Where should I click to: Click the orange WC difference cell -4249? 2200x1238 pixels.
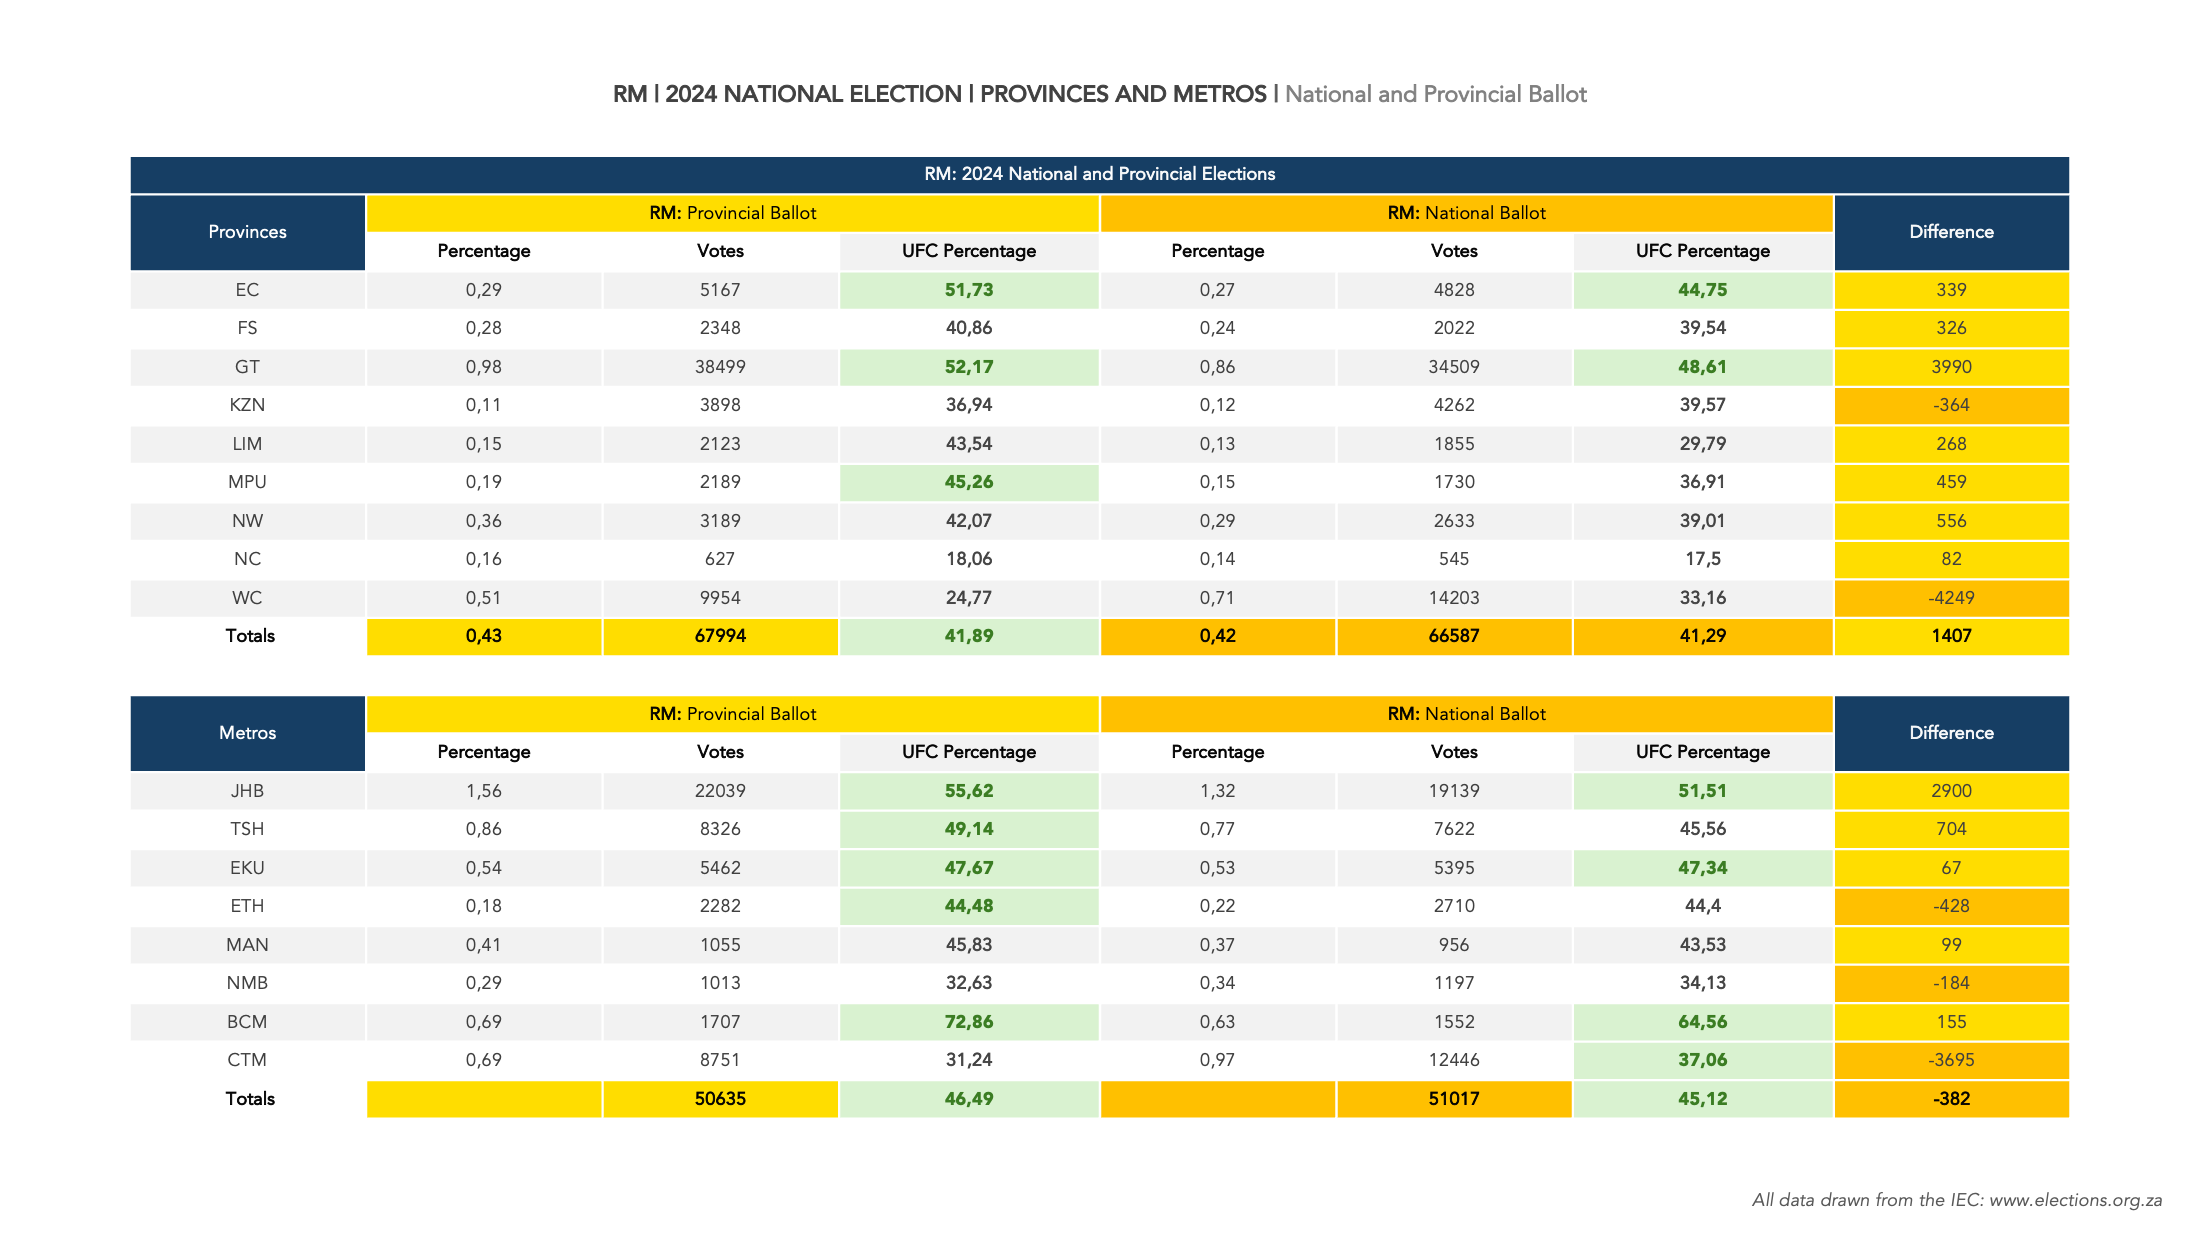pyautogui.click(x=1950, y=598)
